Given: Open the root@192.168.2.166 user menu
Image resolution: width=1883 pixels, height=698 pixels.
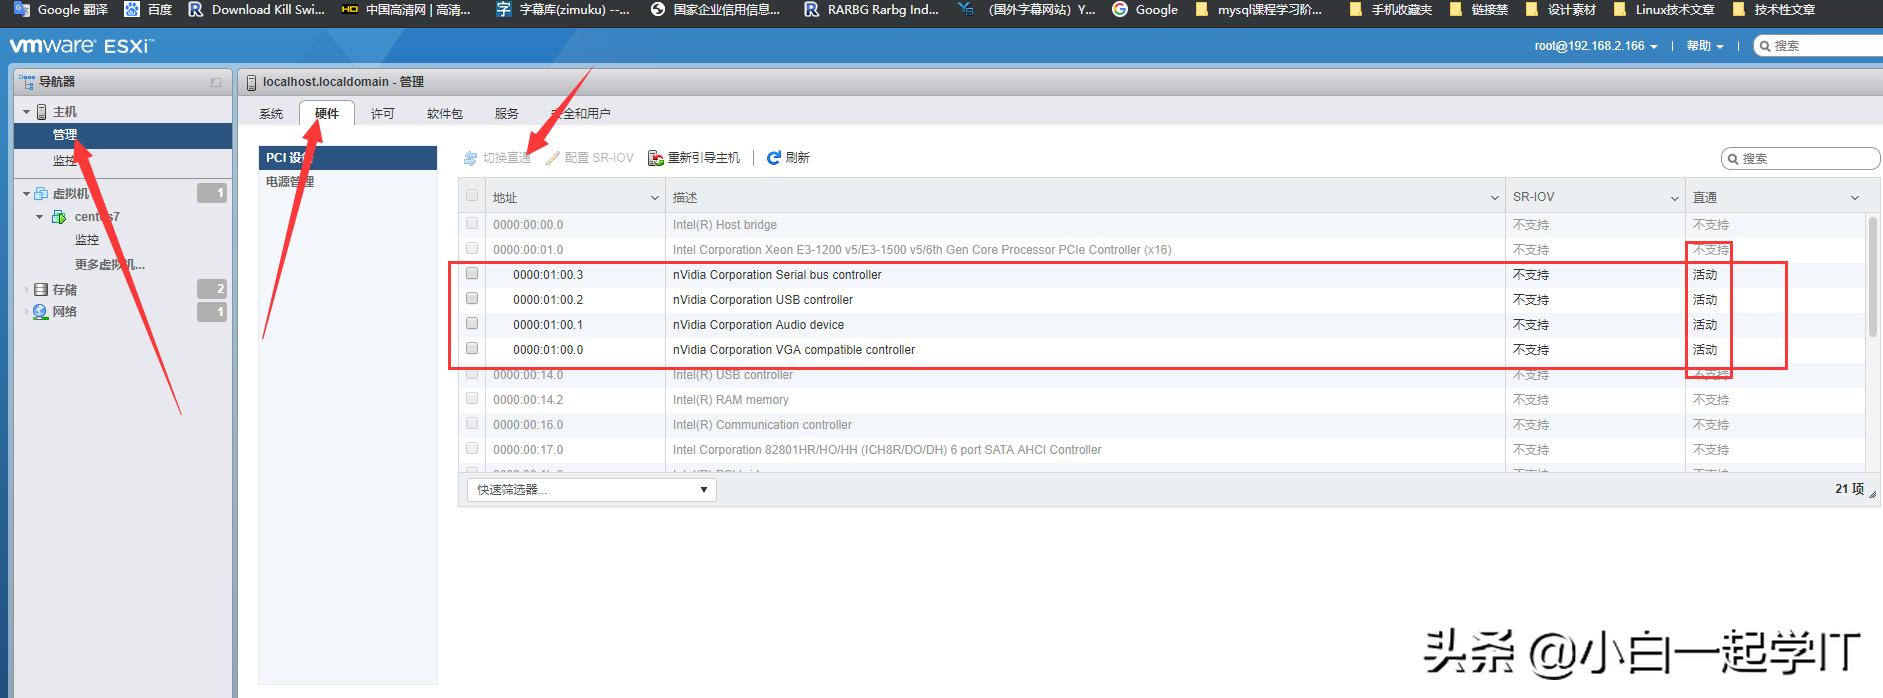Looking at the screenshot, I should 1596,46.
